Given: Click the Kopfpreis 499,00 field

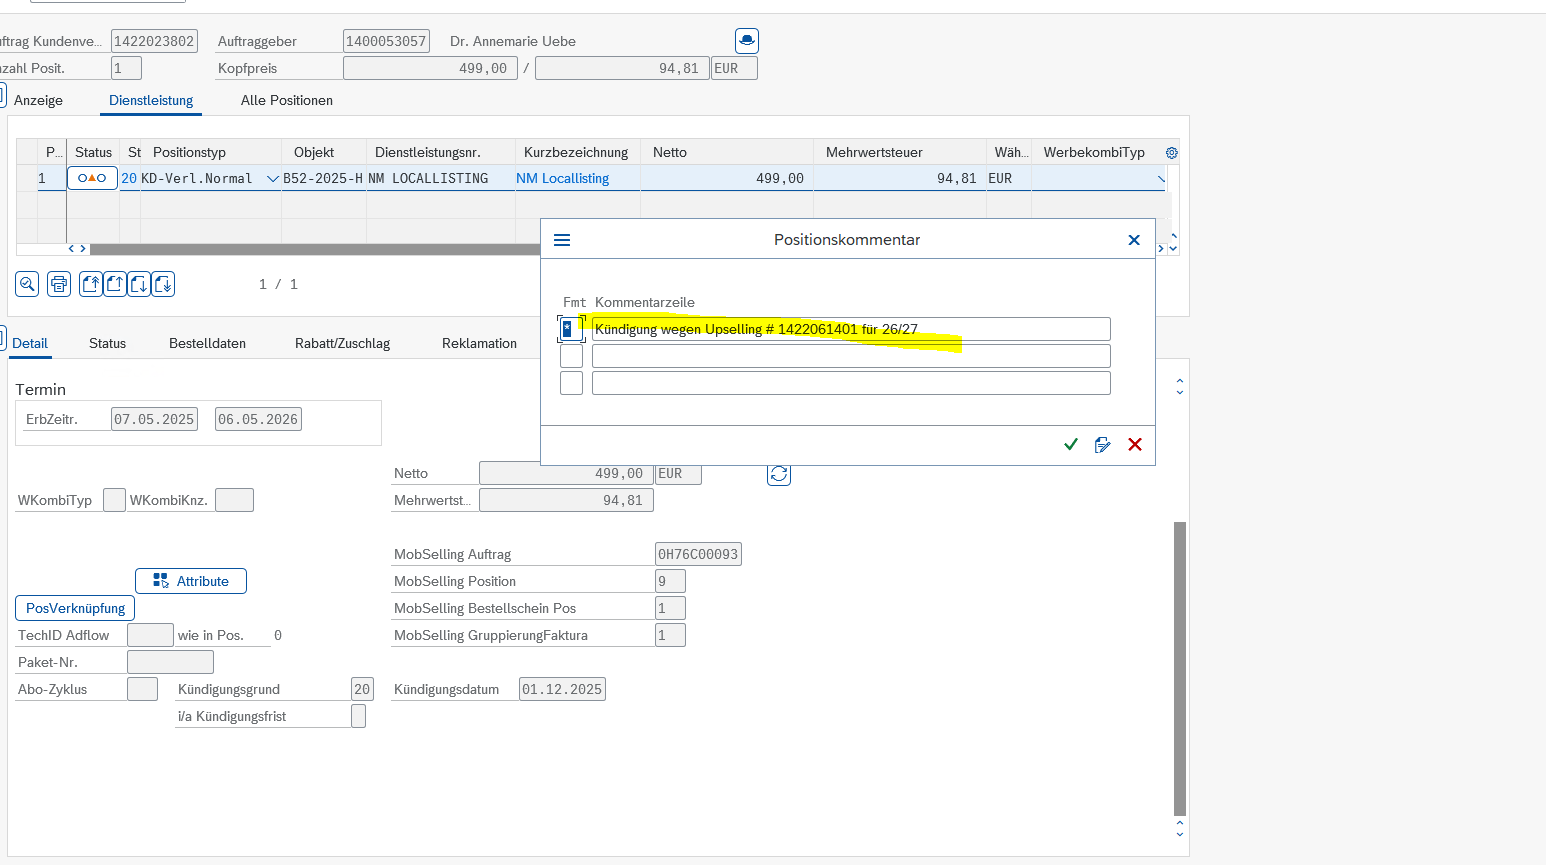Looking at the screenshot, I should click(430, 68).
